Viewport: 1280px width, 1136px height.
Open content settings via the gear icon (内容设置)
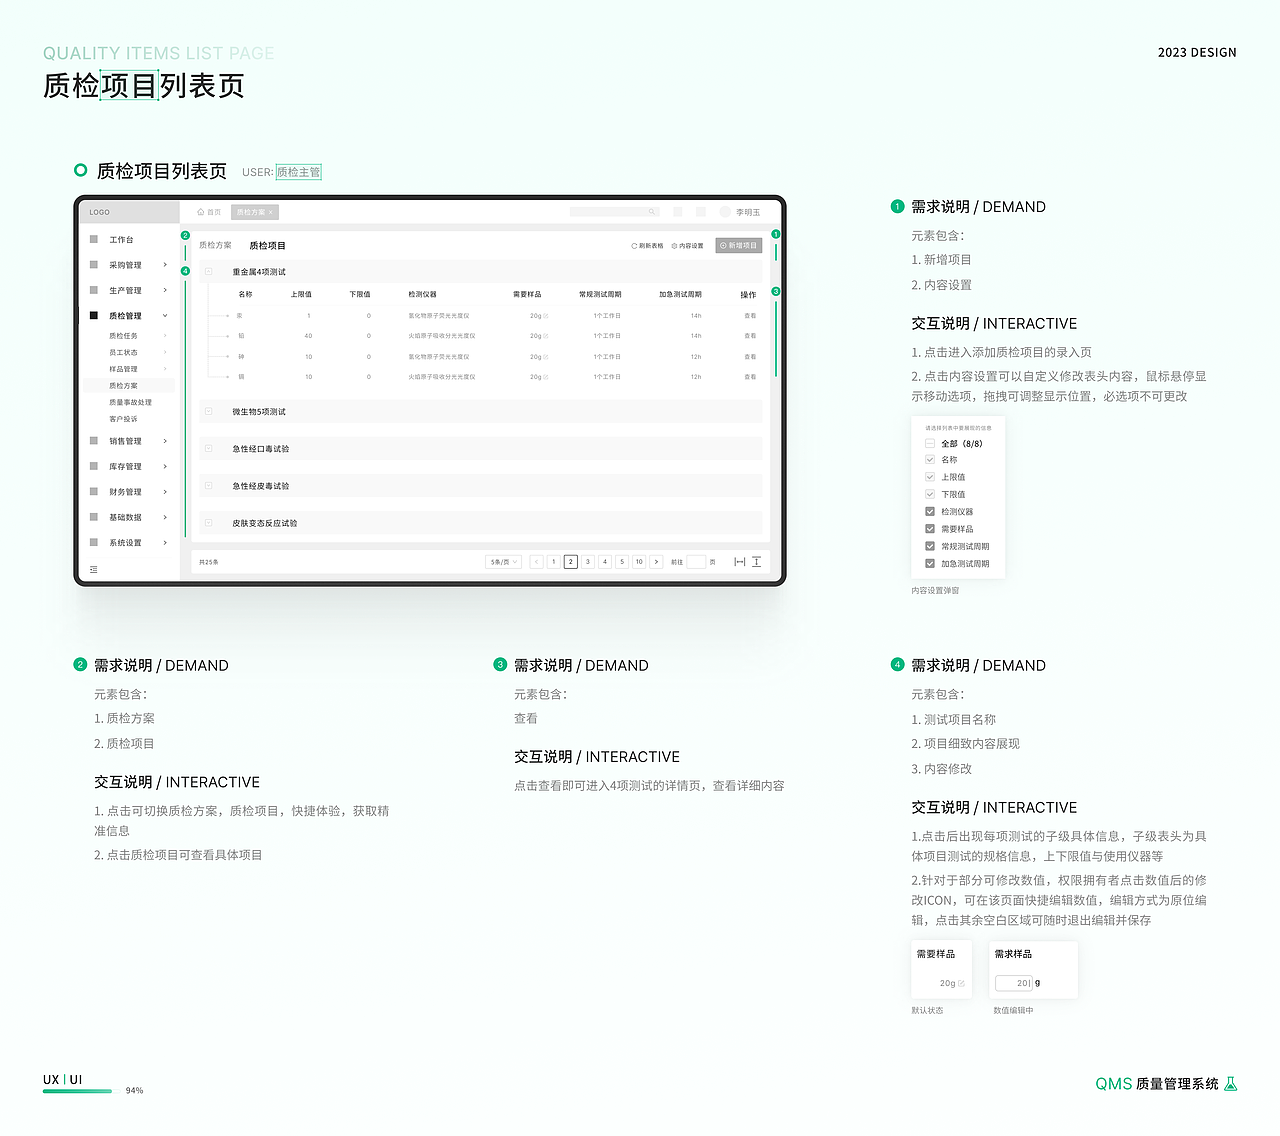click(x=676, y=245)
